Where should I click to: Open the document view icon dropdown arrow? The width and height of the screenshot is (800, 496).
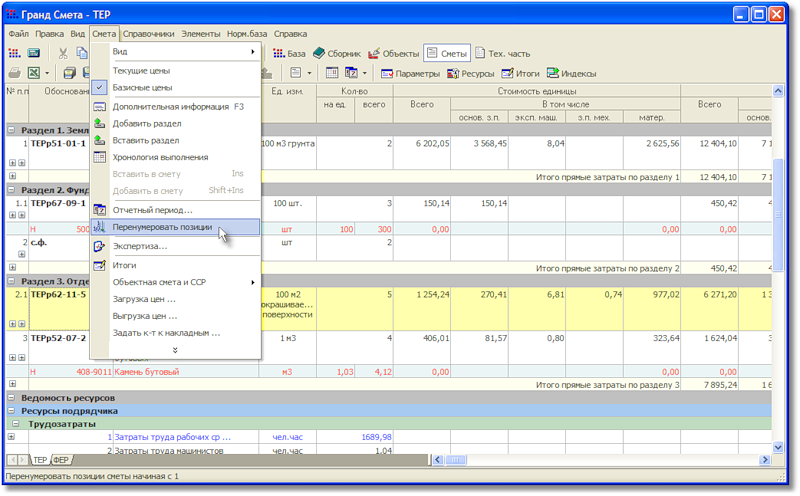point(309,73)
